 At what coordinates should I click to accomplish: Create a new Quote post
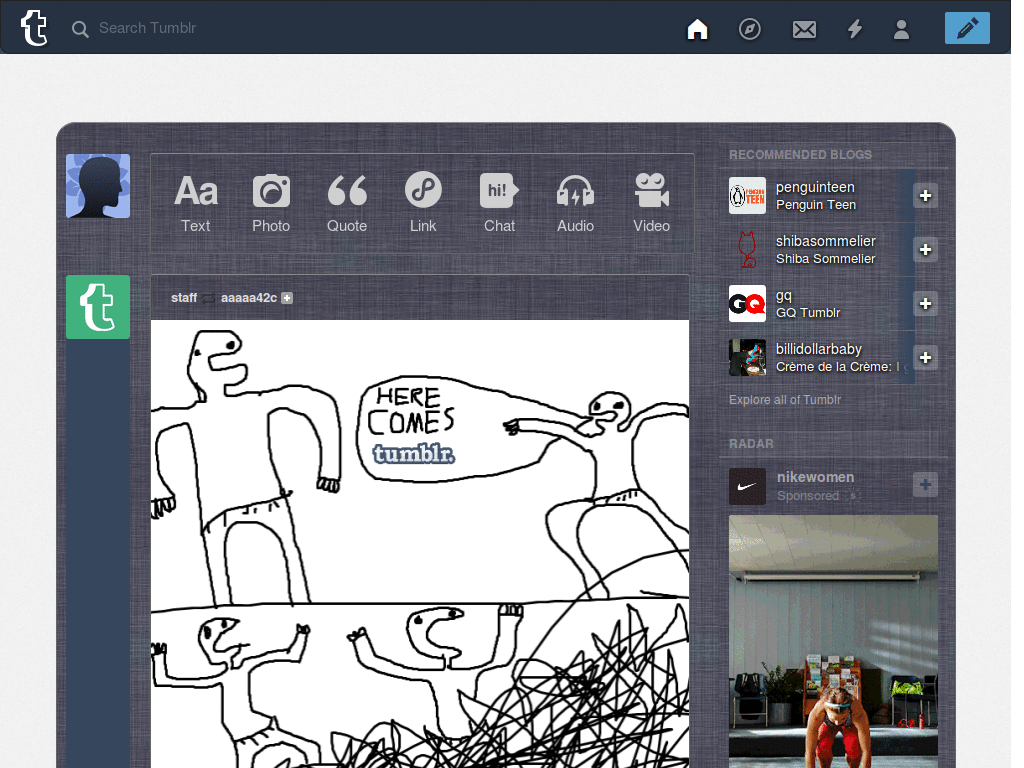pyautogui.click(x=347, y=203)
